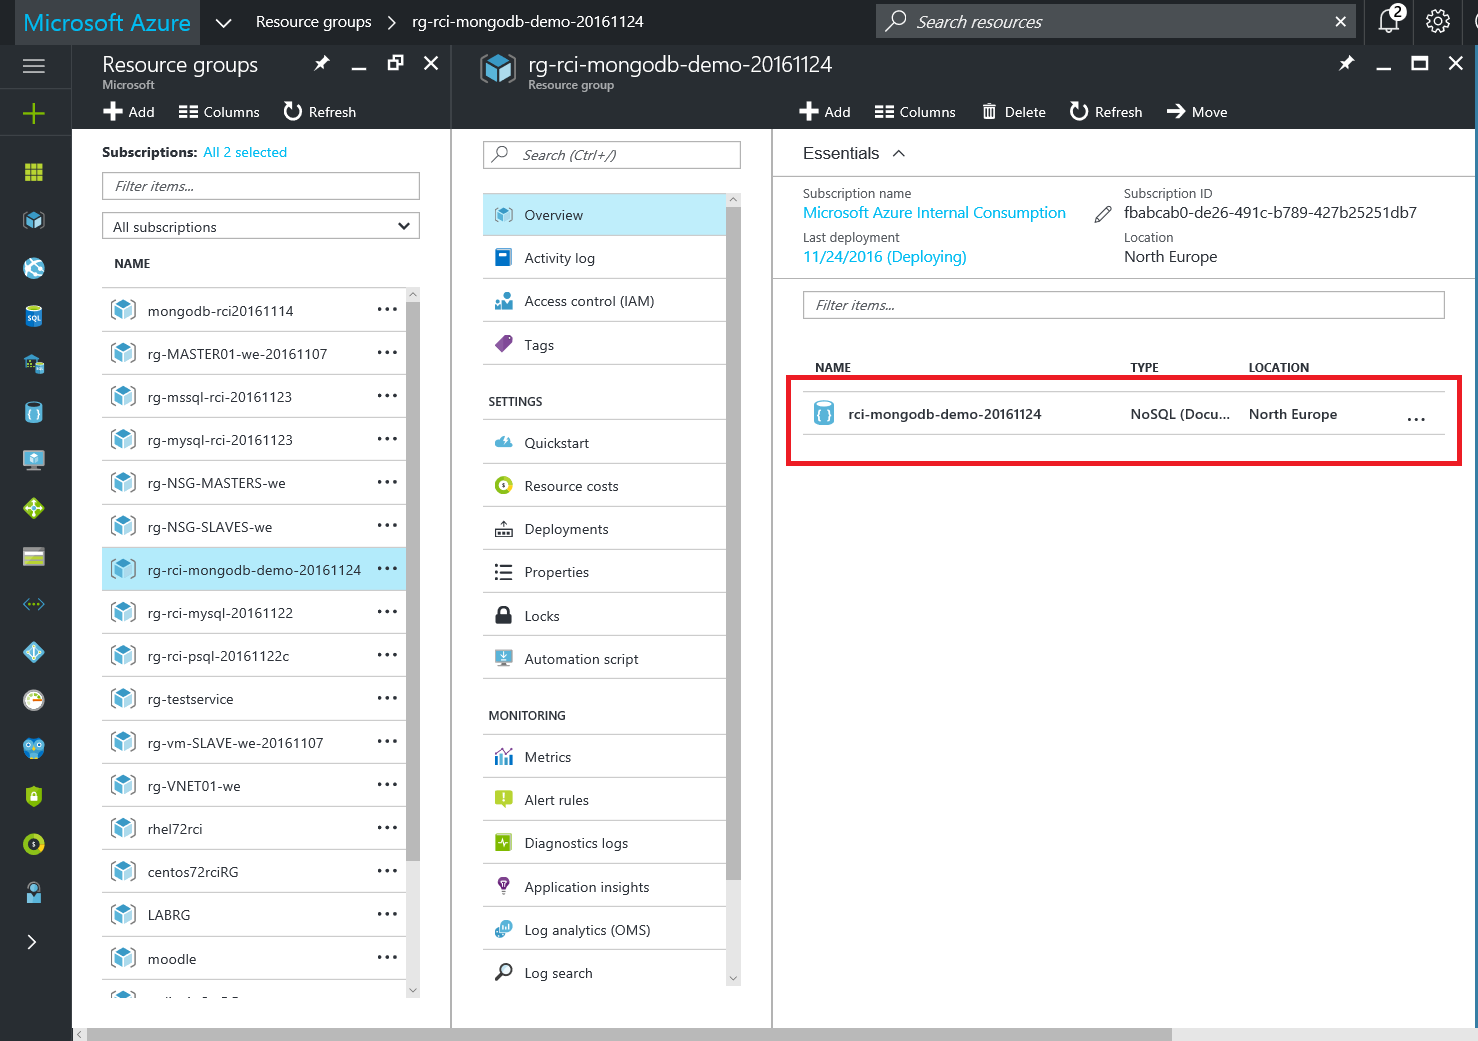Open All resources grid icon in sidebar
The height and width of the screenshot is (1041, 1478).
click(34, 172)
